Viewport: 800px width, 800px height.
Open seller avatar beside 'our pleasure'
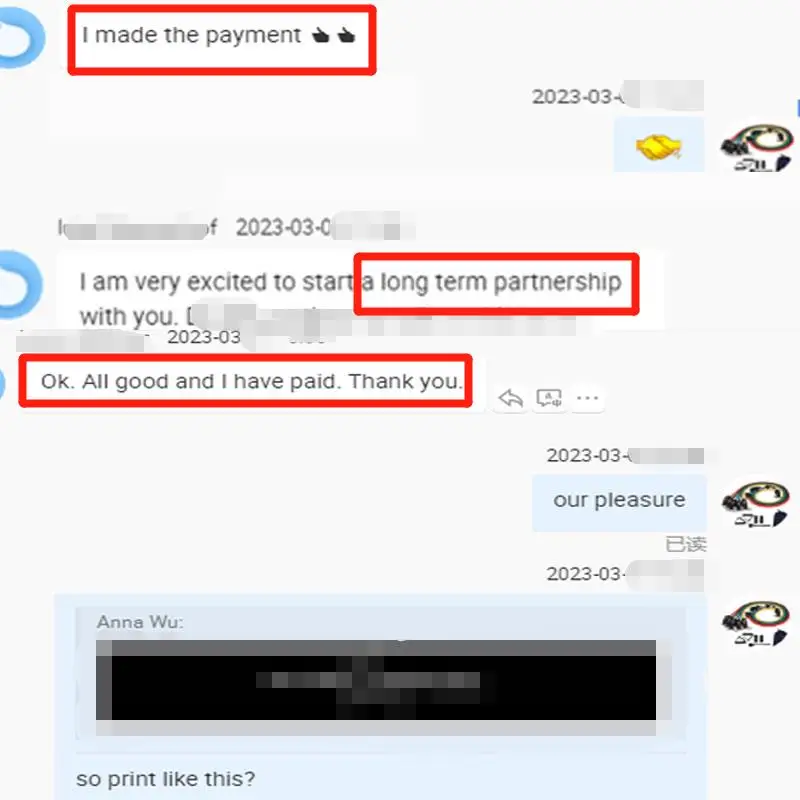coord(756,504)
